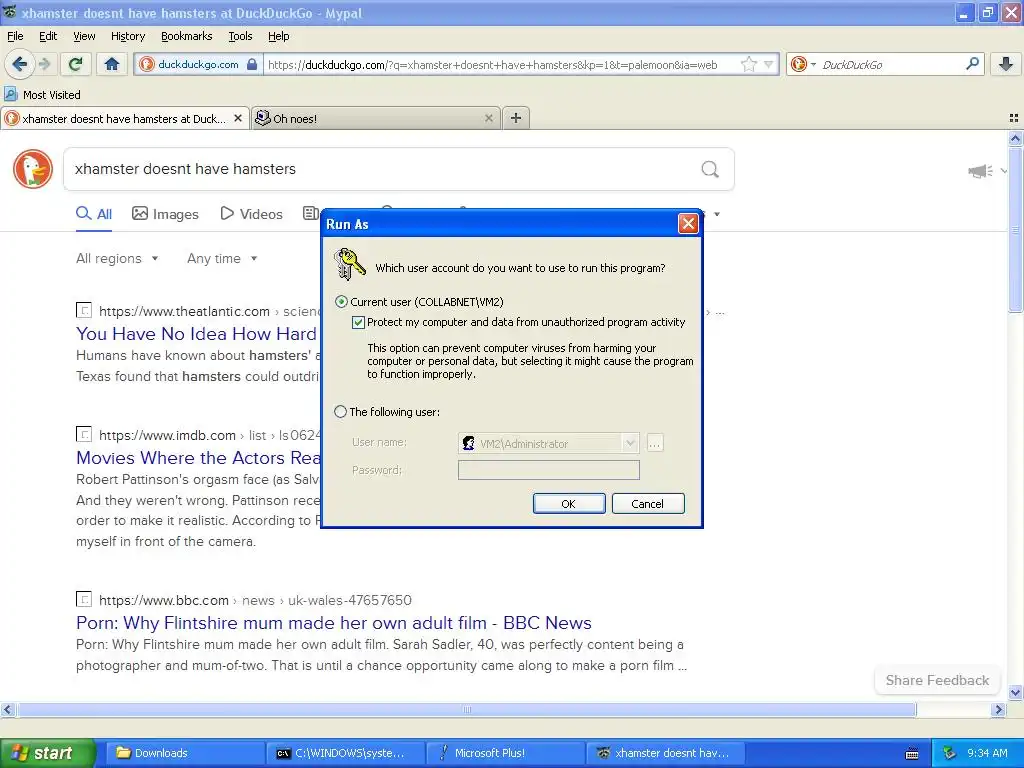This screenshot has height=768, width=1024.
Task: Click the magnifier icon in browser search box
Action: [972, 64]
